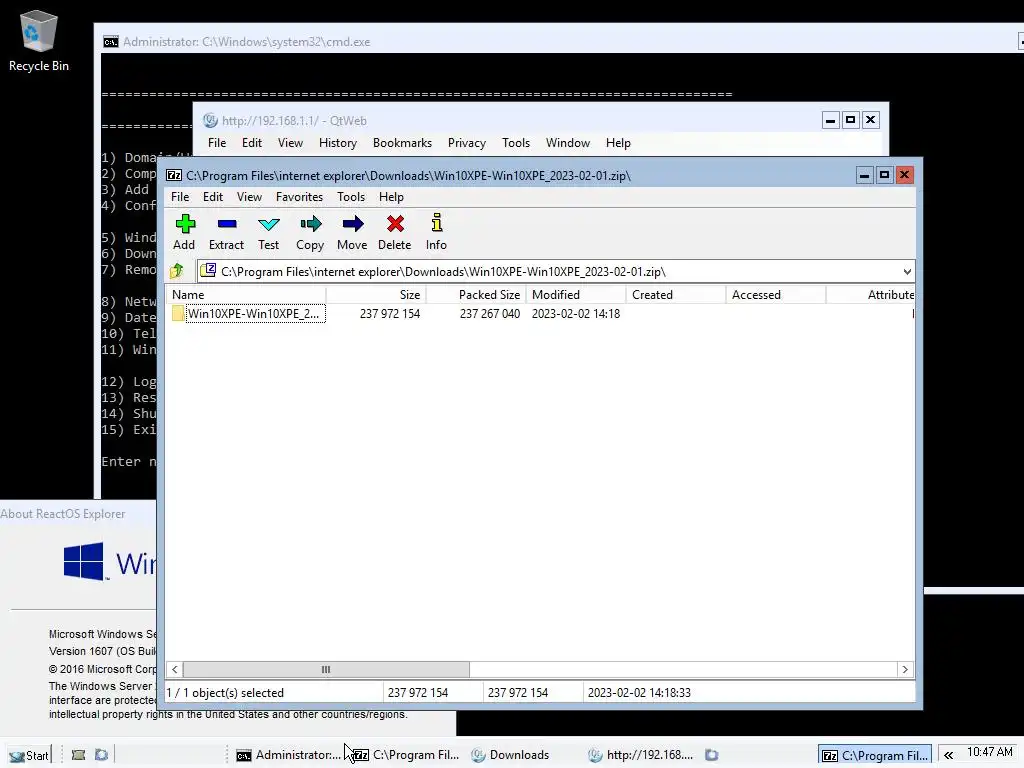Click the Start button on taskbar
The width and height of the screenshot is (1024, 768).
click(29, 755)
